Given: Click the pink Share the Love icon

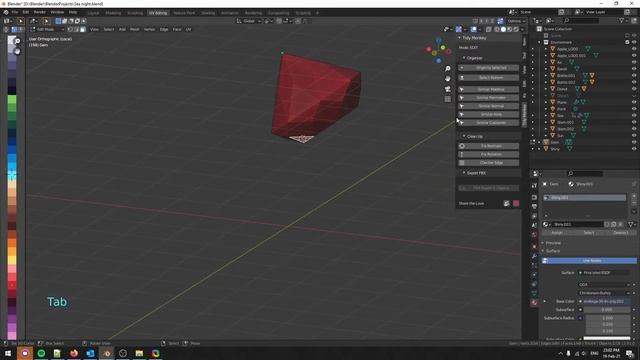Looking at the screenshot, I should (x=516, y=203).
